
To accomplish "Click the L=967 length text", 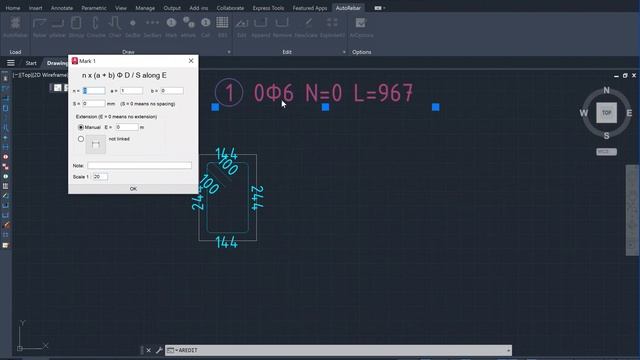I will point(383,93).
